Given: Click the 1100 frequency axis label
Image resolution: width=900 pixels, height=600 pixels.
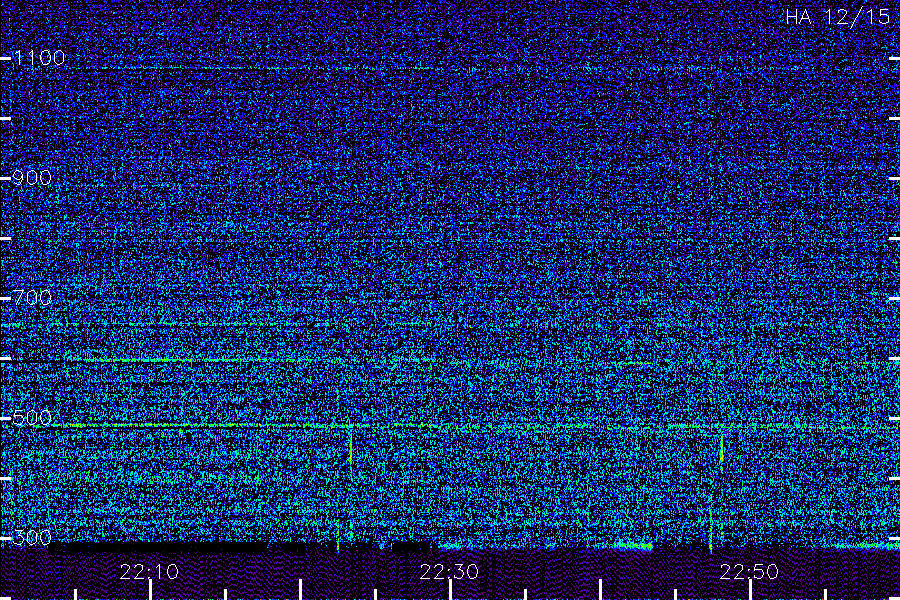Looking at the screenshot, I should click(39, 58).
